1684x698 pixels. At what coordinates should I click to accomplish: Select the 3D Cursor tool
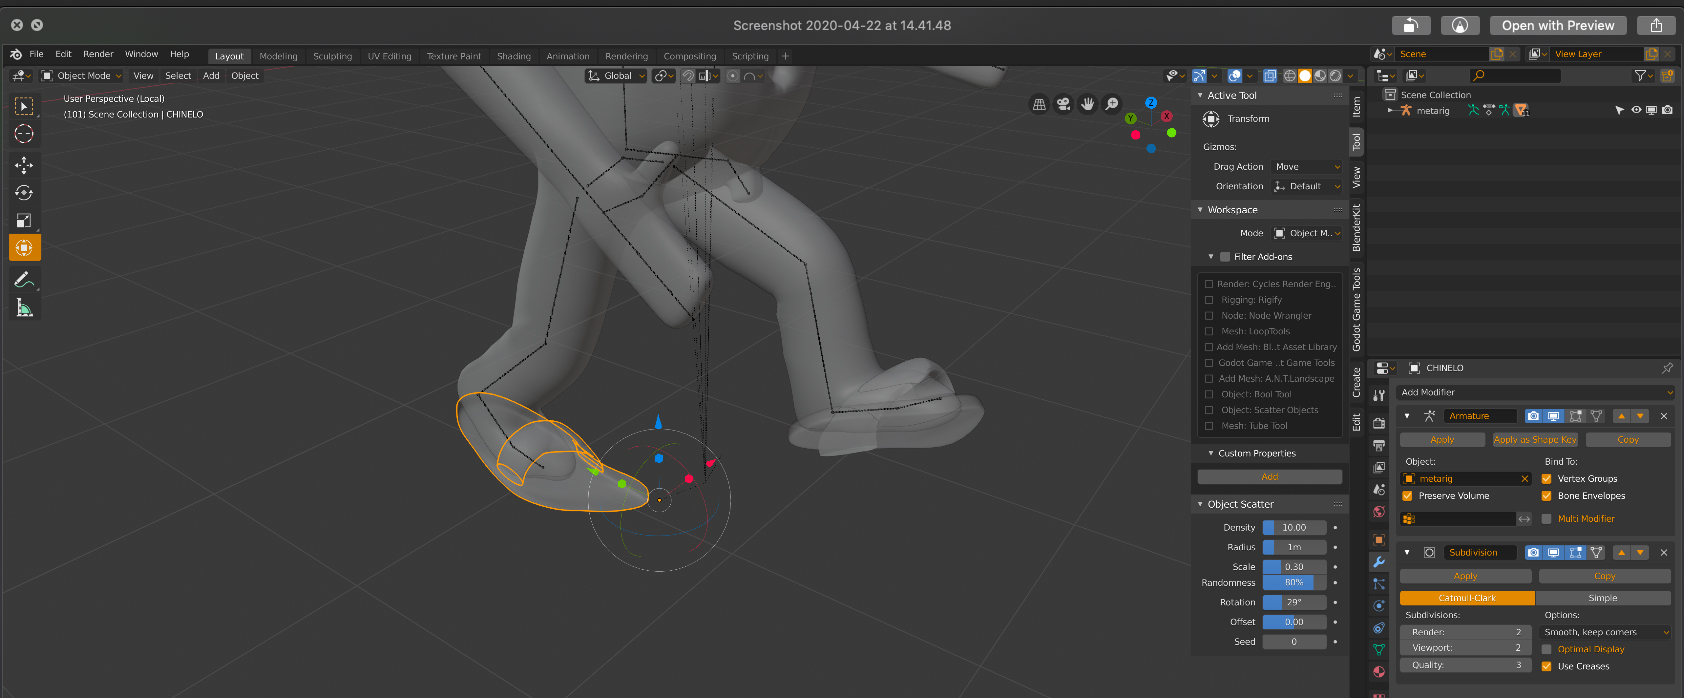coord(24,134)
